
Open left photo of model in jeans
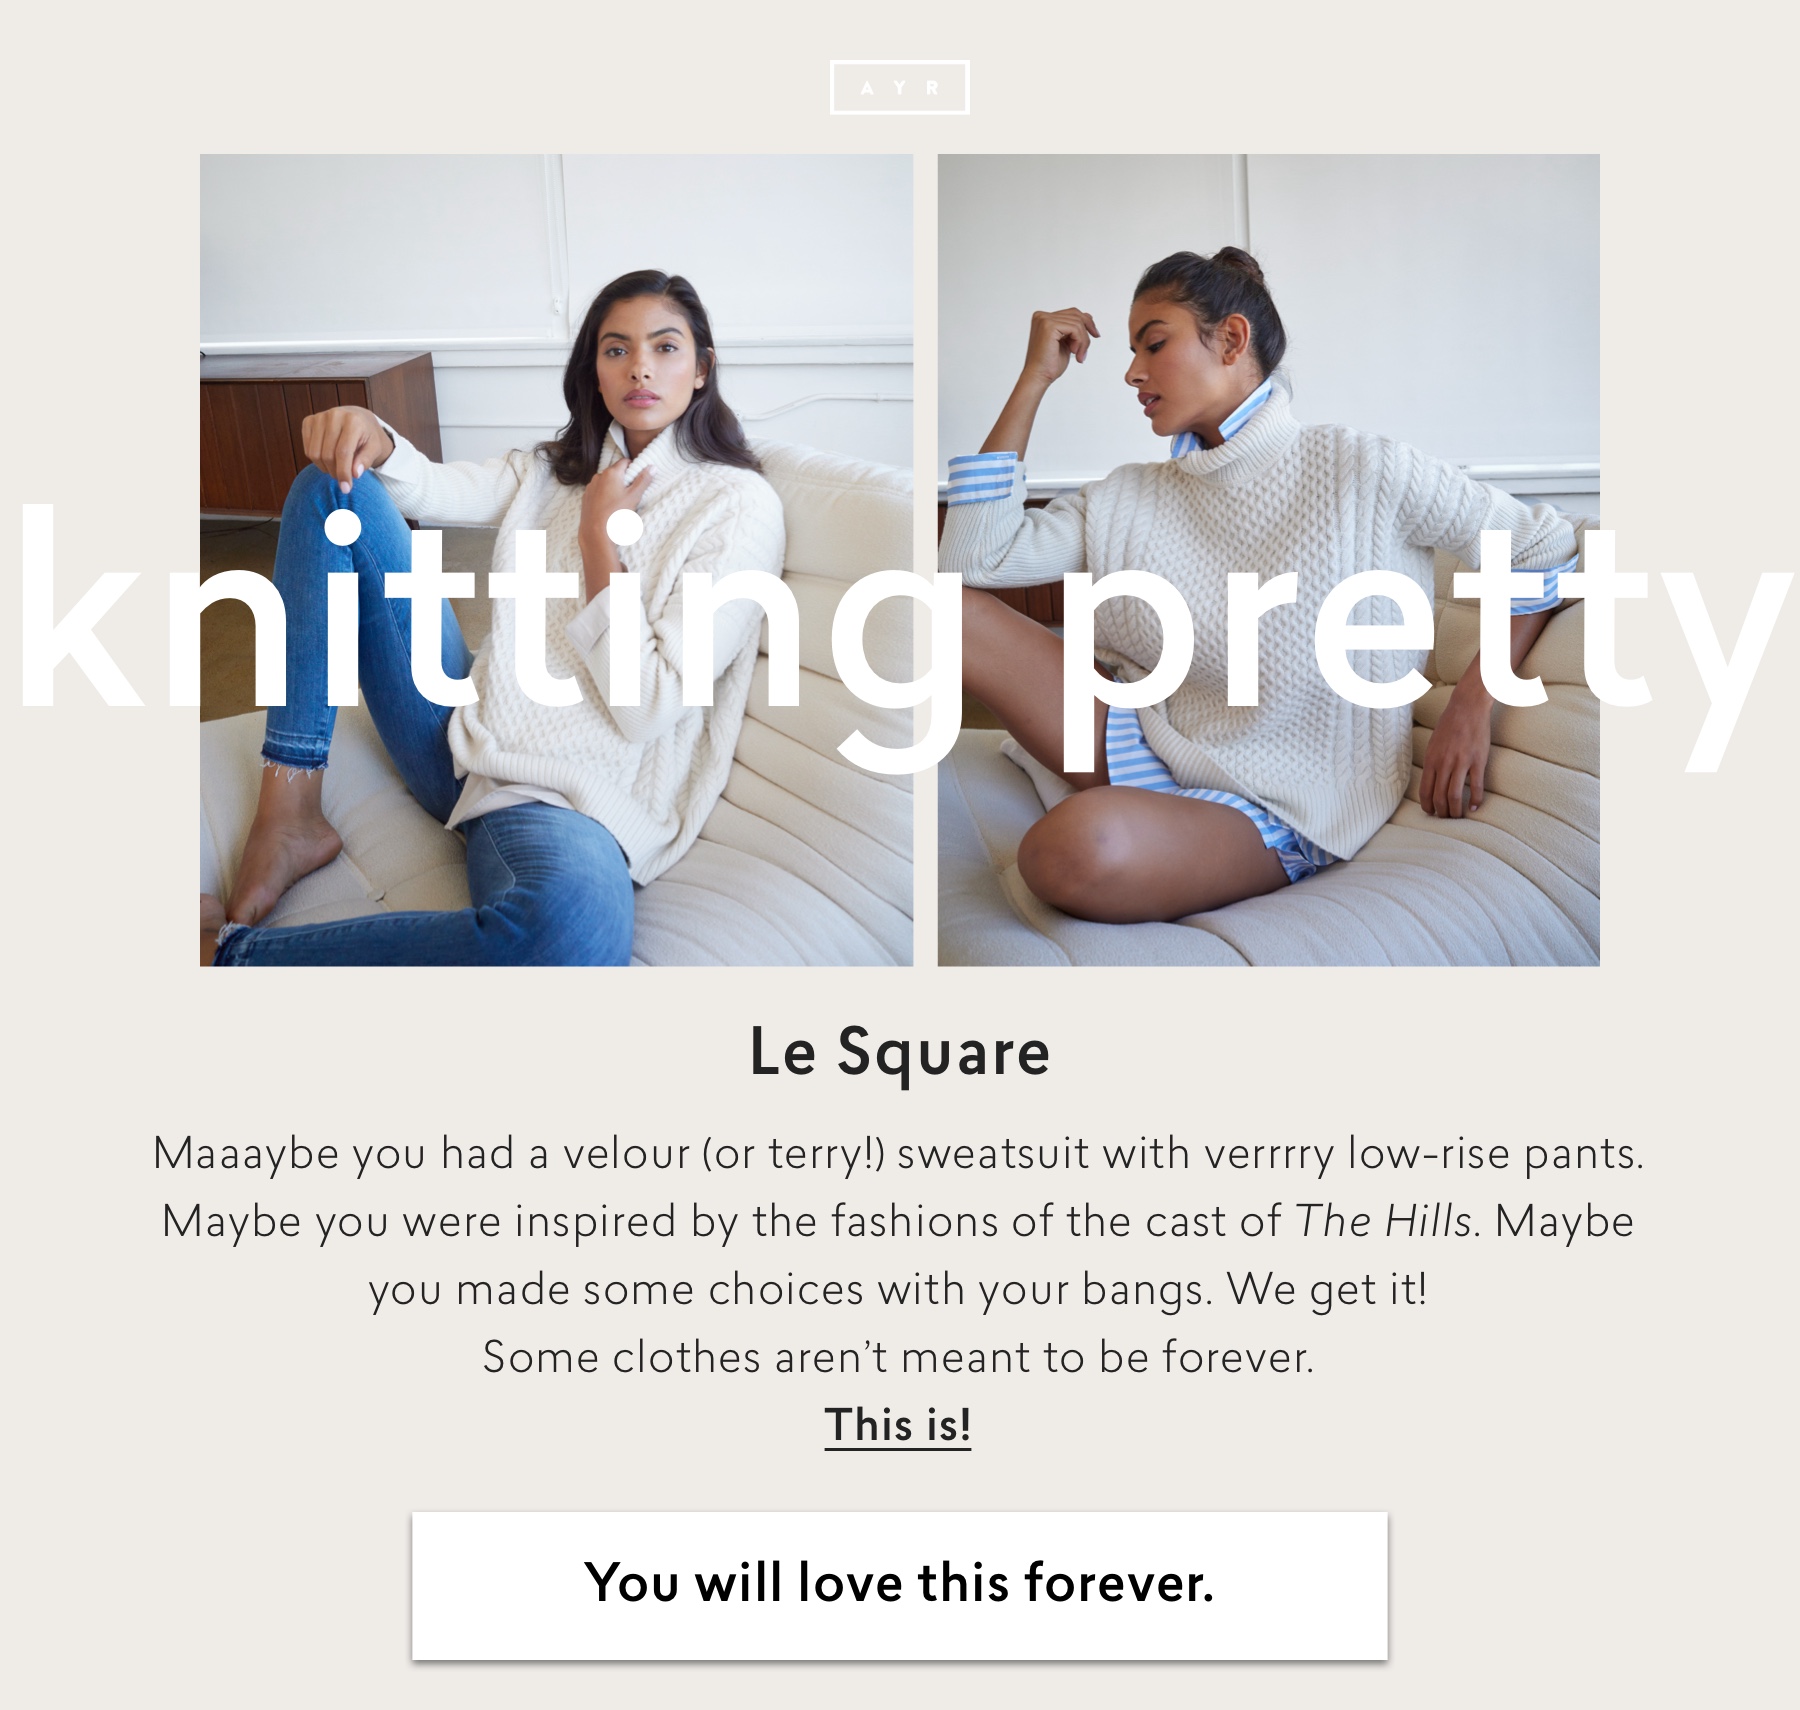556,560
